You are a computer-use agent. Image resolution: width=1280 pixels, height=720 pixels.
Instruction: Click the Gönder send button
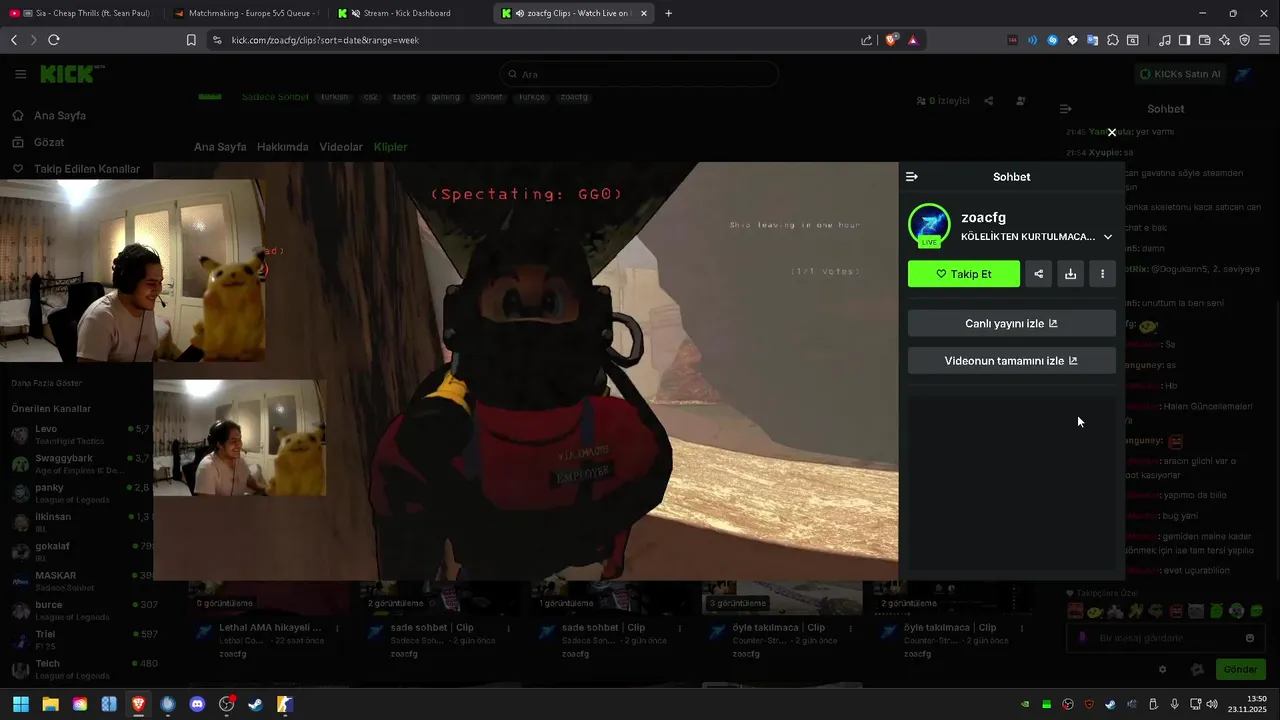pyautogui.click(x=1240, y=669)
